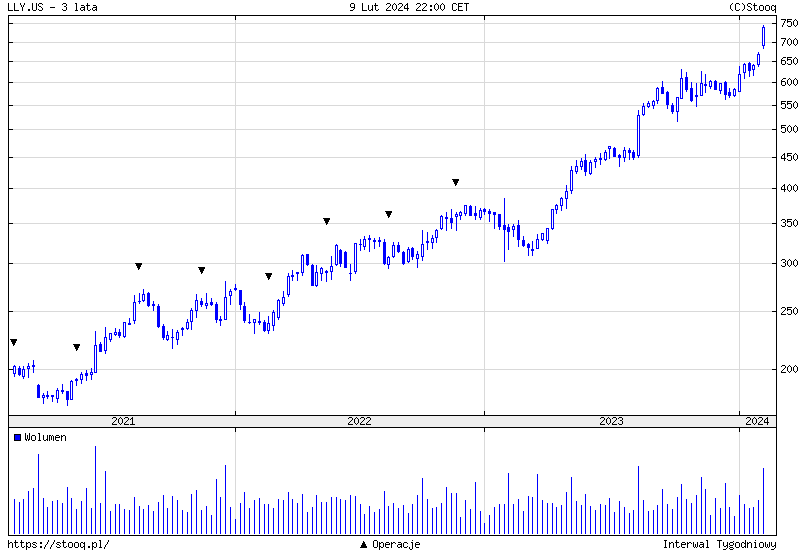This screenshot has width=800, height=550.
Task: Click the 500 price axis label
Action: pyautogui.click(x=789, y=129)
